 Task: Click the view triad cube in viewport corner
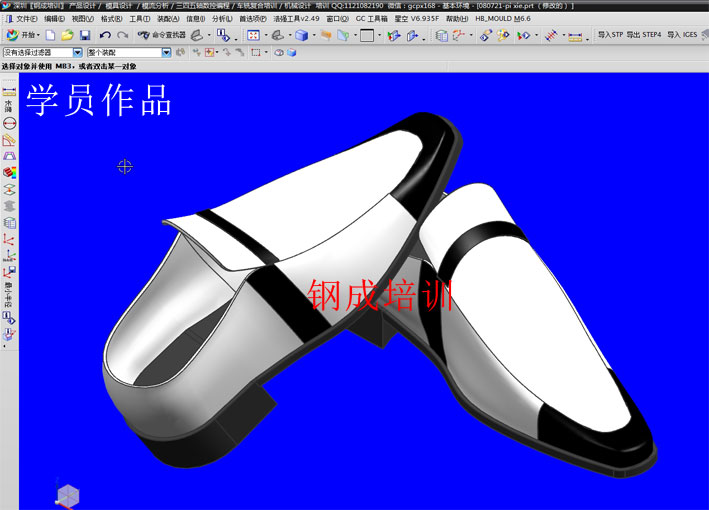[x=67, y=495]
